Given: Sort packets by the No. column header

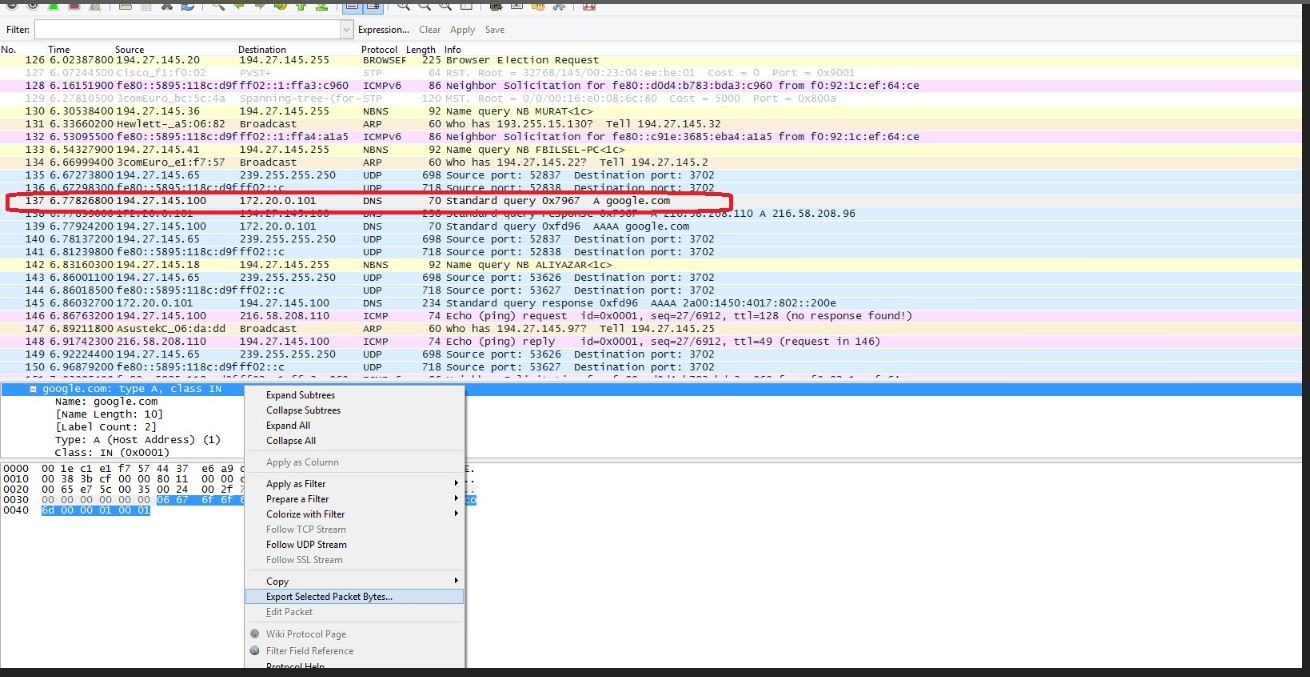Looking at the screenshot, I should [9, 49].
